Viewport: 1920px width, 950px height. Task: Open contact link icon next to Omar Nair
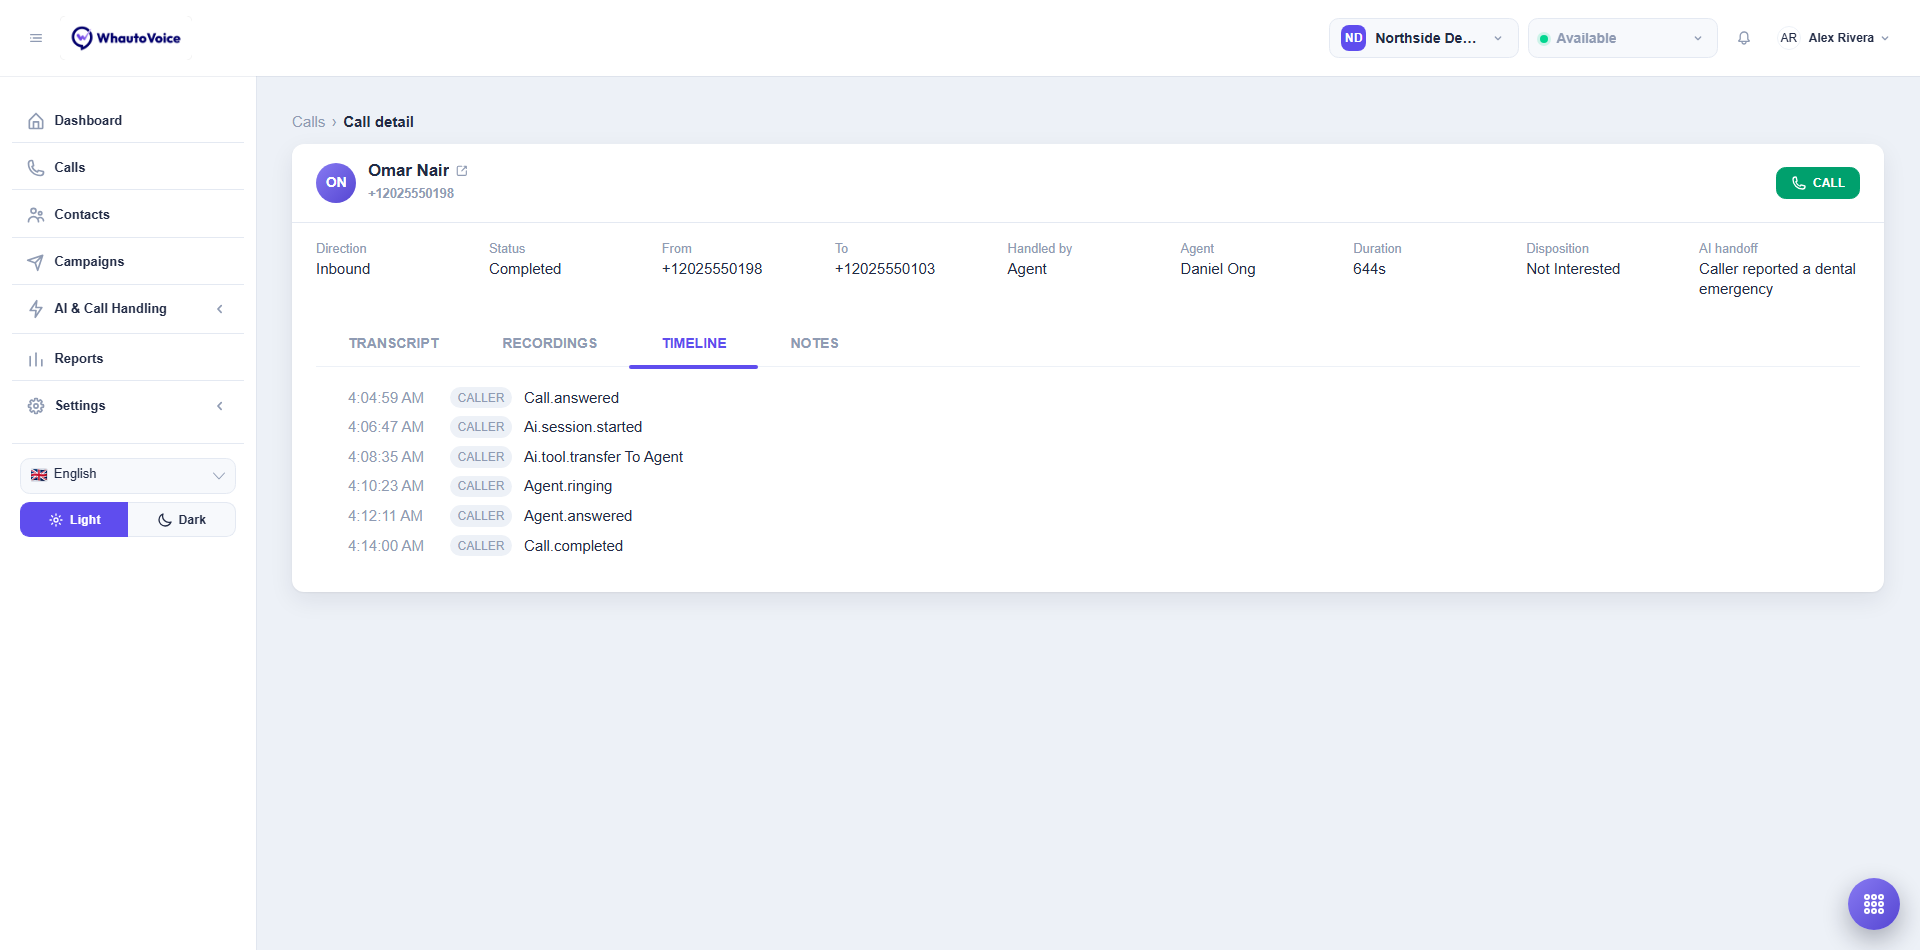pyautogui.click(x=462, y=171)
